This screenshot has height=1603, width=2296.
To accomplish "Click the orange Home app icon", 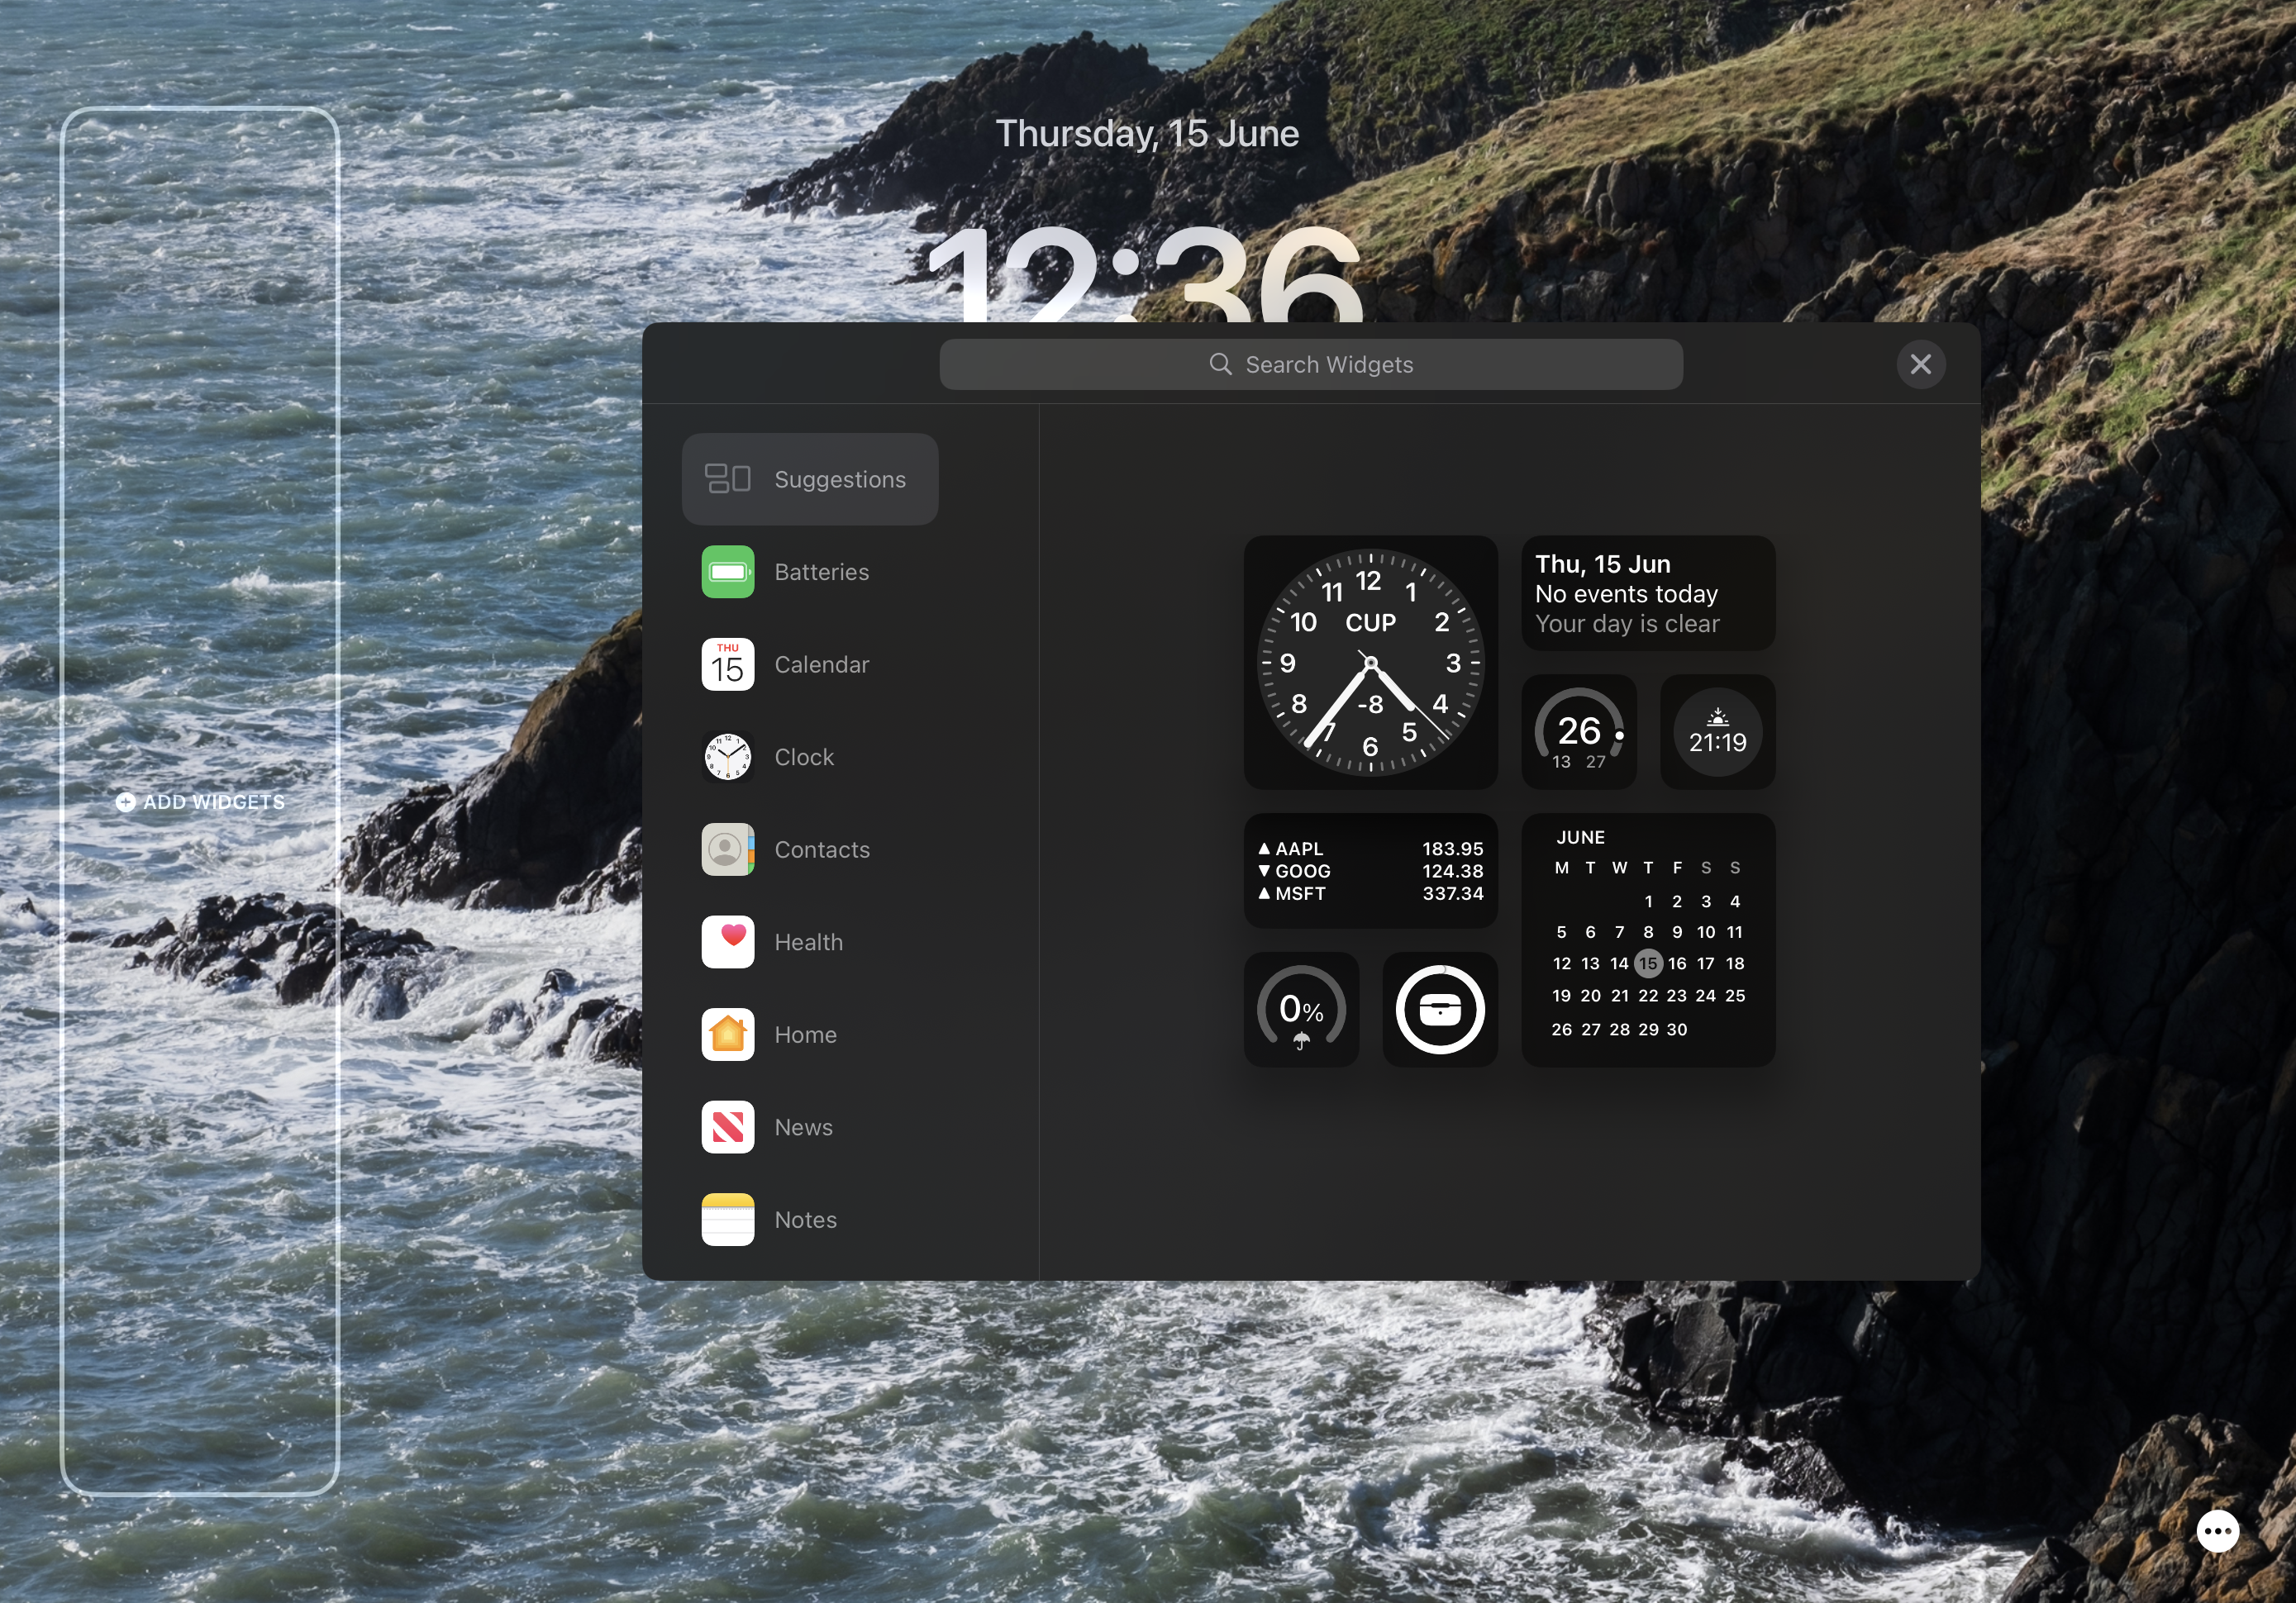I will 727,1035.
